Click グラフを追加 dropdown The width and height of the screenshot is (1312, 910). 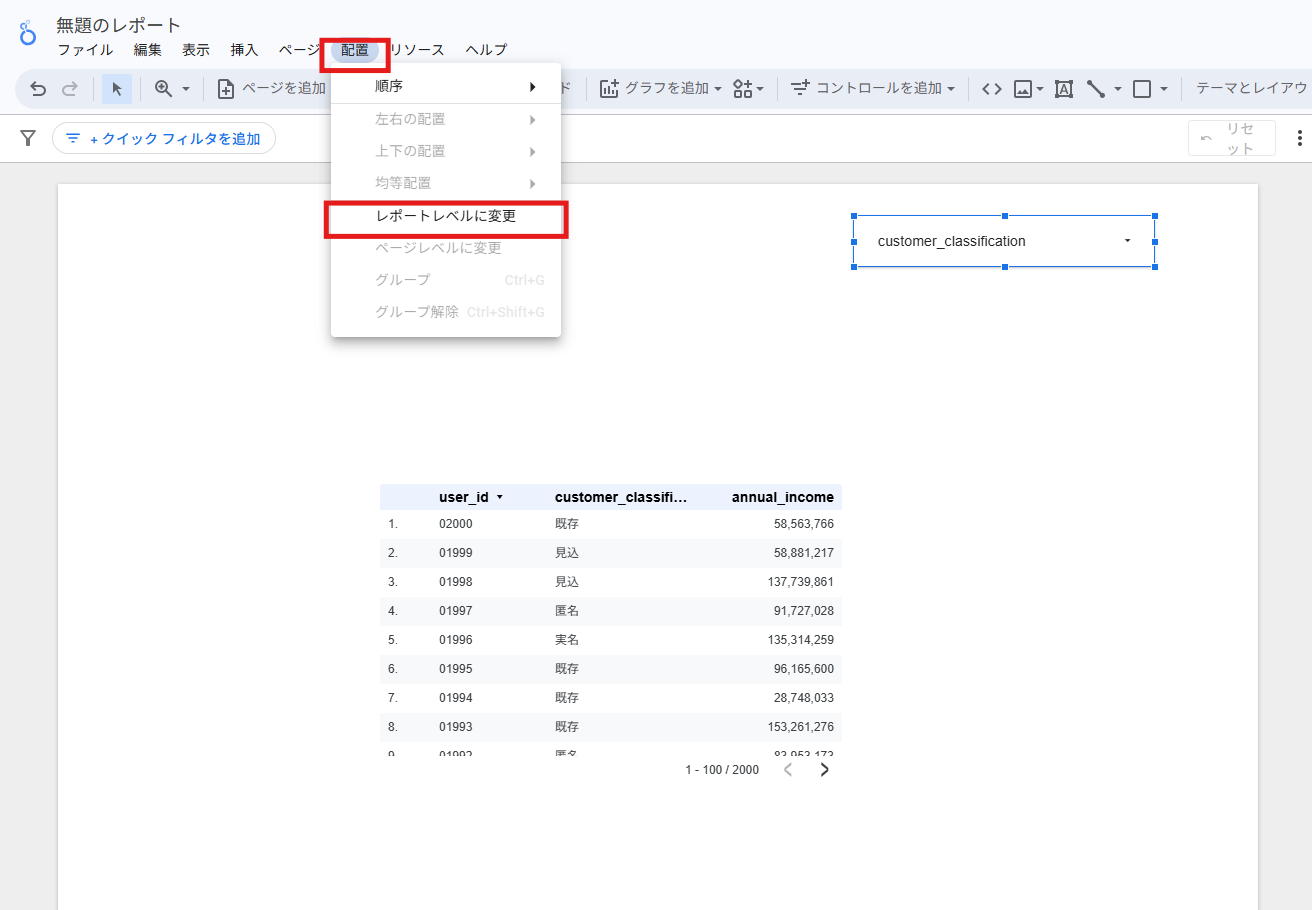(661, 89)
